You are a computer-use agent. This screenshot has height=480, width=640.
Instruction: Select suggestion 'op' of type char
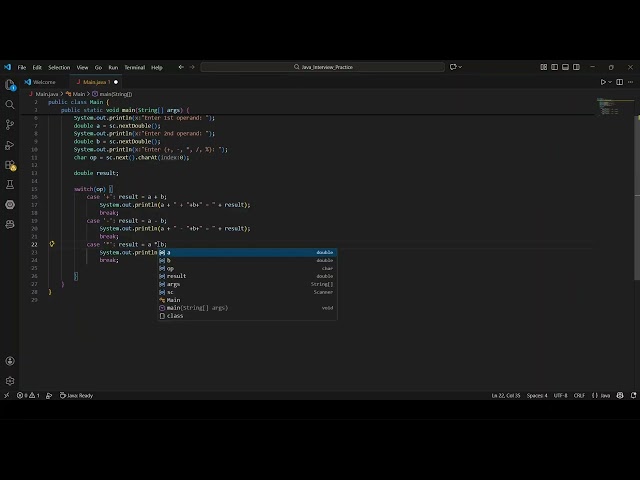(247, 268)
